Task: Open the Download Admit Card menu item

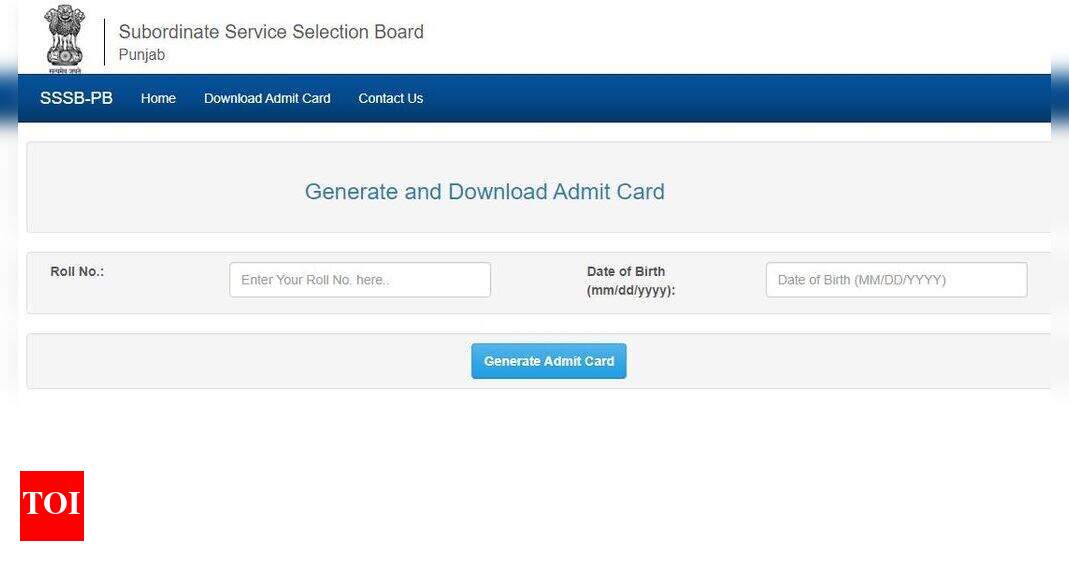Action: click(x=267, y=98)
